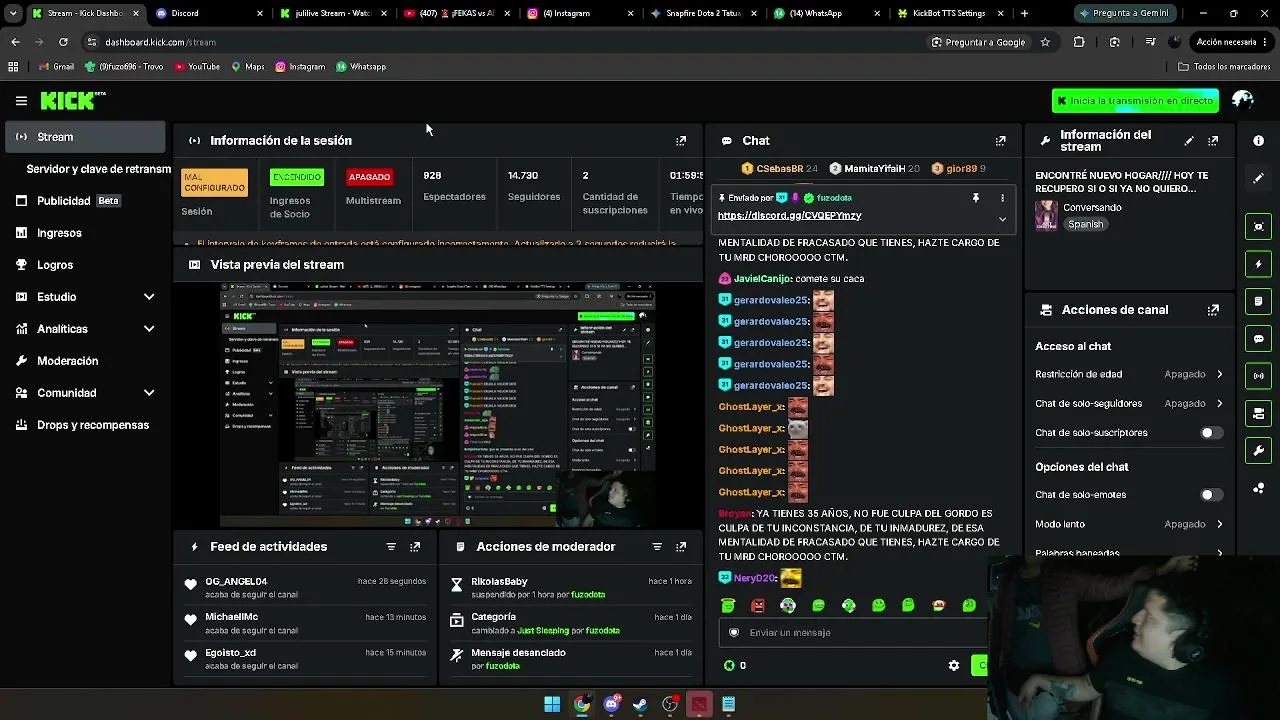Viewport: 1280px width, 720px height.
Task: Open Ingresos in the sidebar
Action: click(85, 233)
